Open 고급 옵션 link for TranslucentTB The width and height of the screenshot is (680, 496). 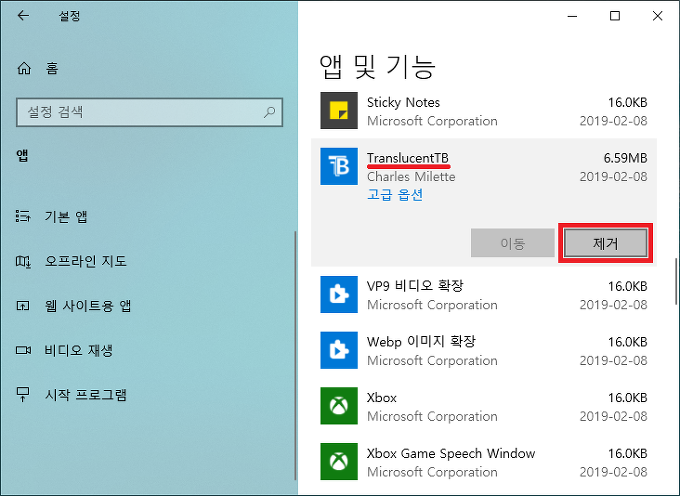click(395, 195)
